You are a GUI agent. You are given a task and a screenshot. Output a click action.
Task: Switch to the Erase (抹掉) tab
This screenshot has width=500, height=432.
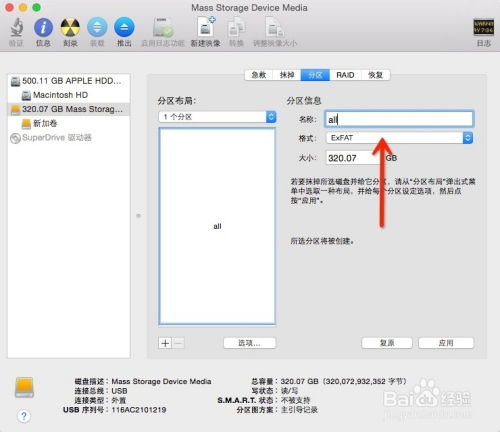(287, 75)
